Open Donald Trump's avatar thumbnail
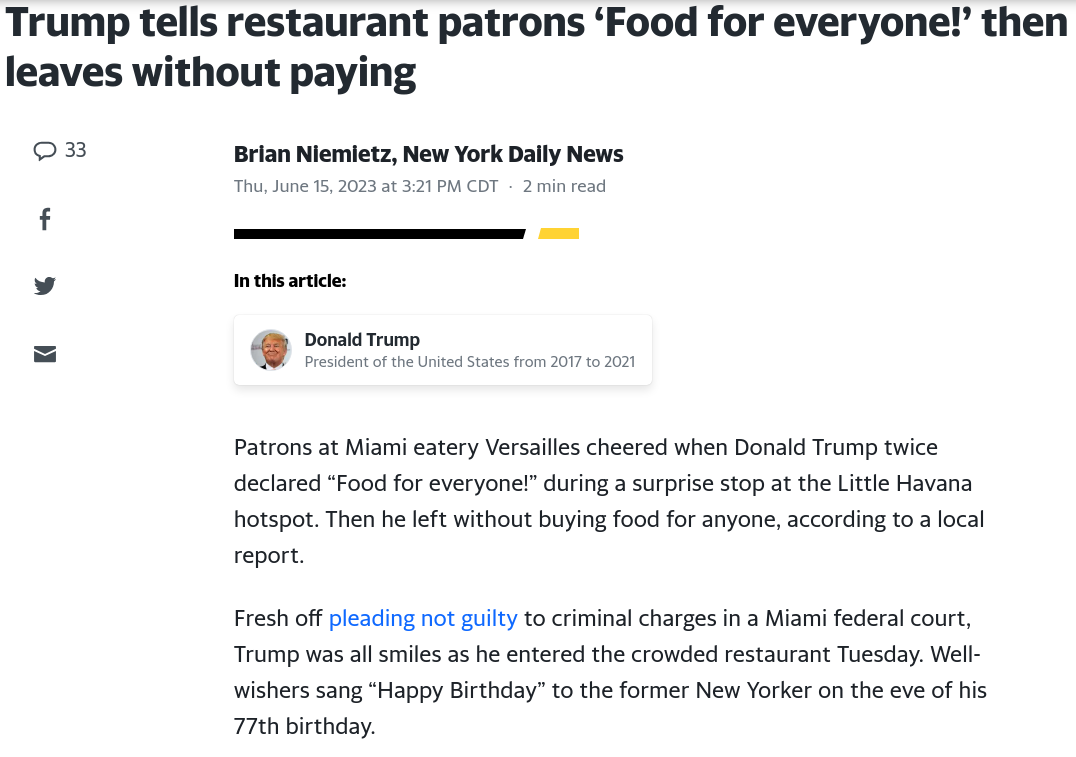 271,350
